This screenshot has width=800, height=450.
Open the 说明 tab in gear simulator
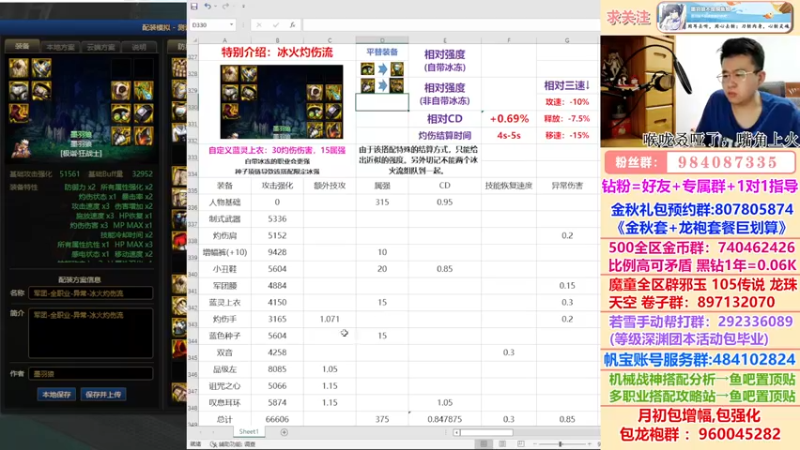click(139, 47)
